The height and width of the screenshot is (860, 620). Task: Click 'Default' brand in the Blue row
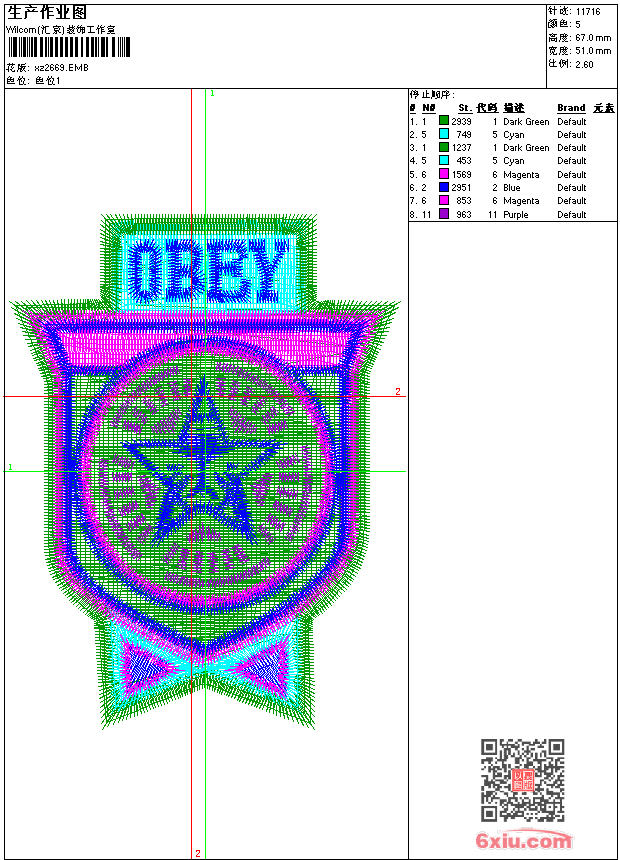(572, 188)
